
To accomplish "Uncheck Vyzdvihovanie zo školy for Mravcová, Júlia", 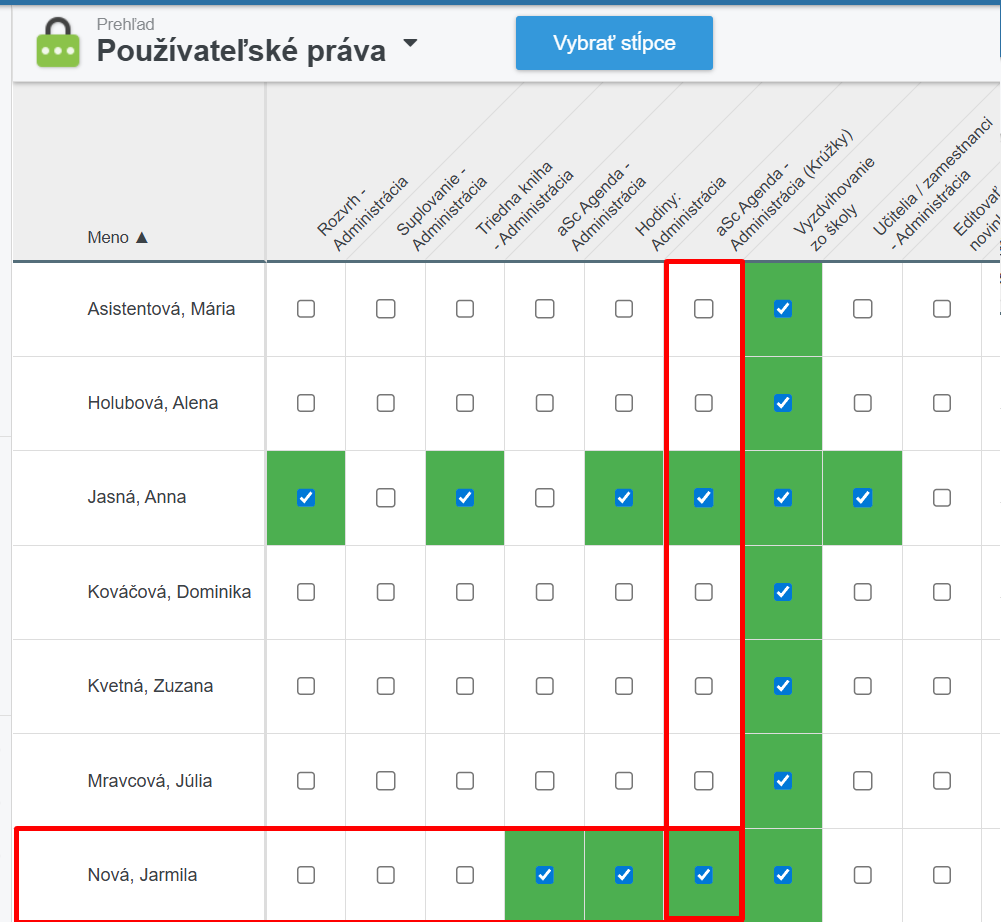I will 783,780.
